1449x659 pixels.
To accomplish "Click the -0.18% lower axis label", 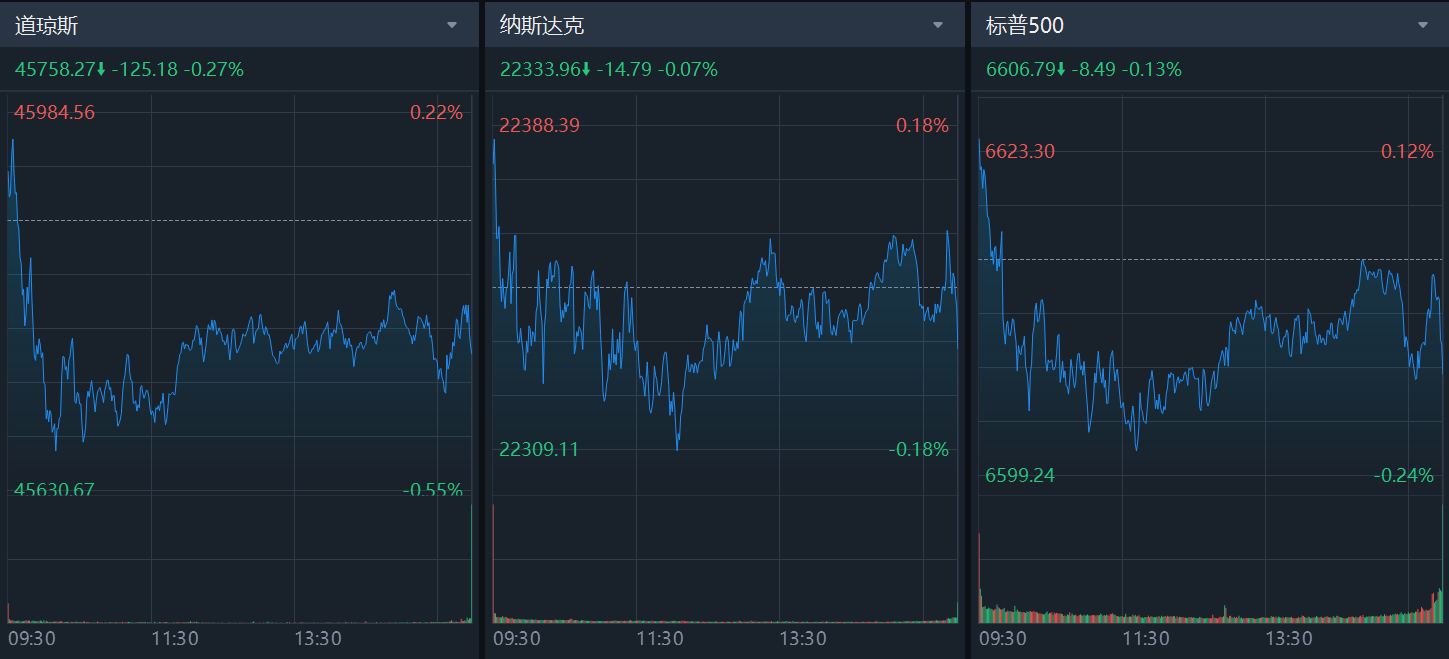I will [x=919, y=449].
